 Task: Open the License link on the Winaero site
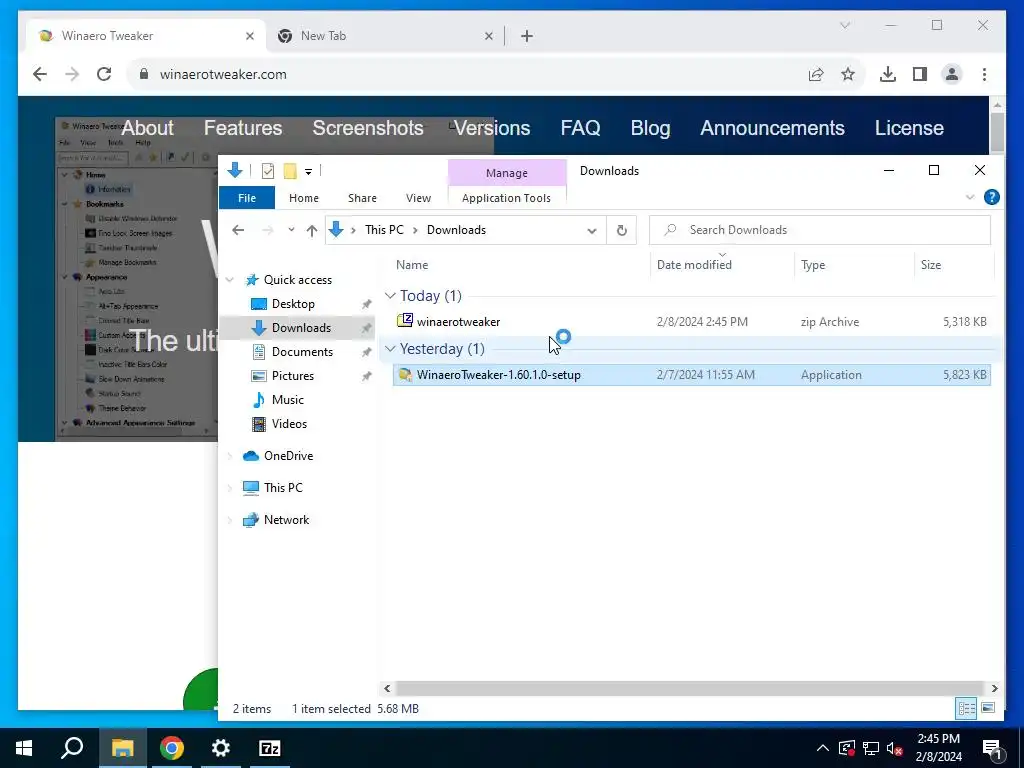tap(909, 128)
